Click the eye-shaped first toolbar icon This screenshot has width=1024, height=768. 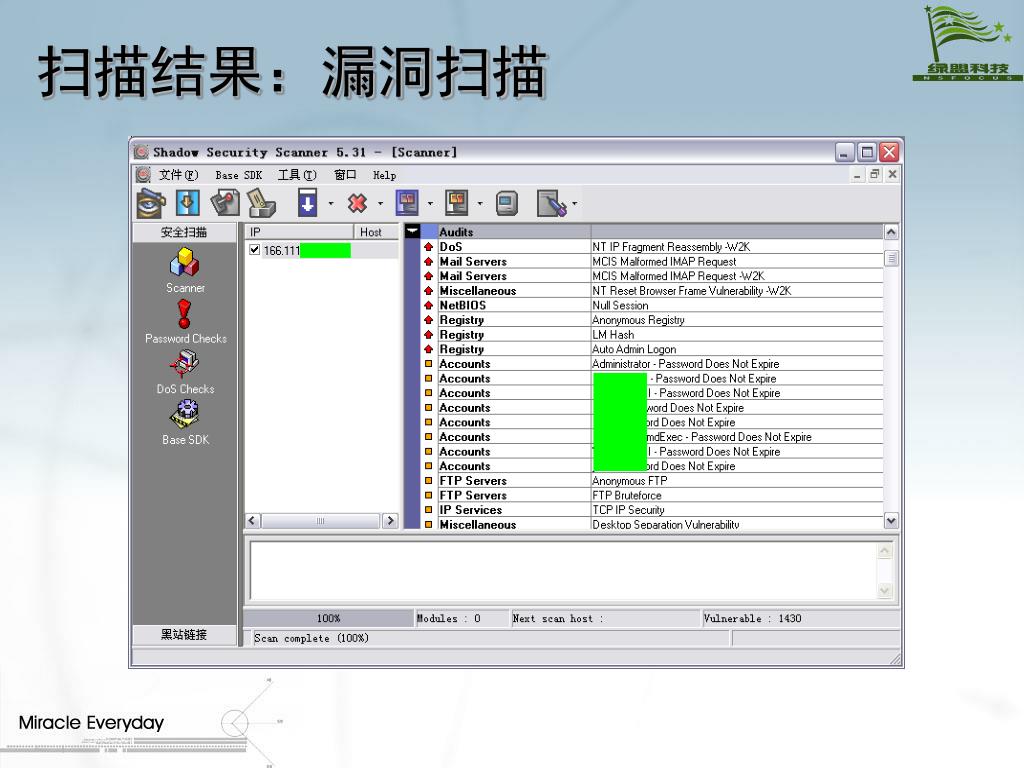pyautogui.click(x=151, y=203)
